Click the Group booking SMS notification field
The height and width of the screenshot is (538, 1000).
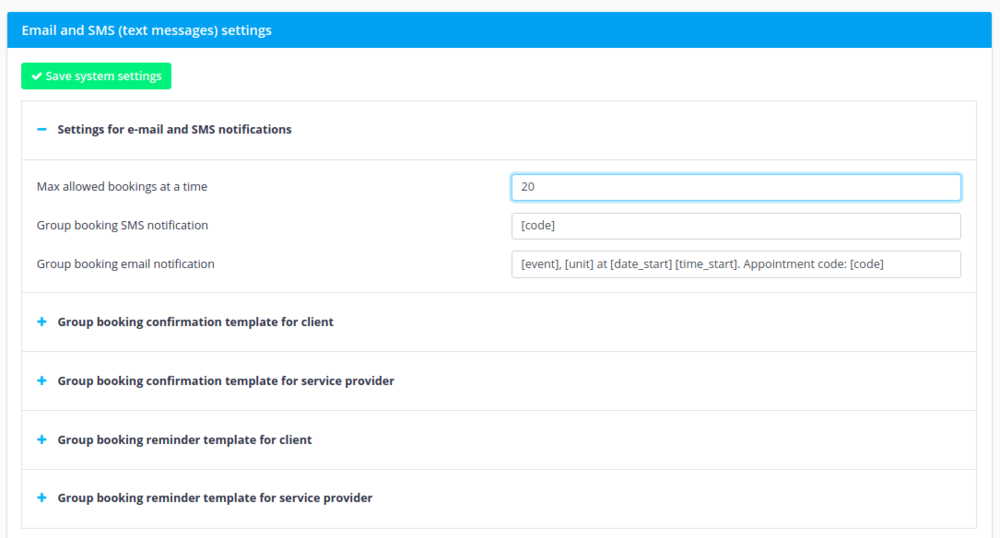click(x=735, y=226)
